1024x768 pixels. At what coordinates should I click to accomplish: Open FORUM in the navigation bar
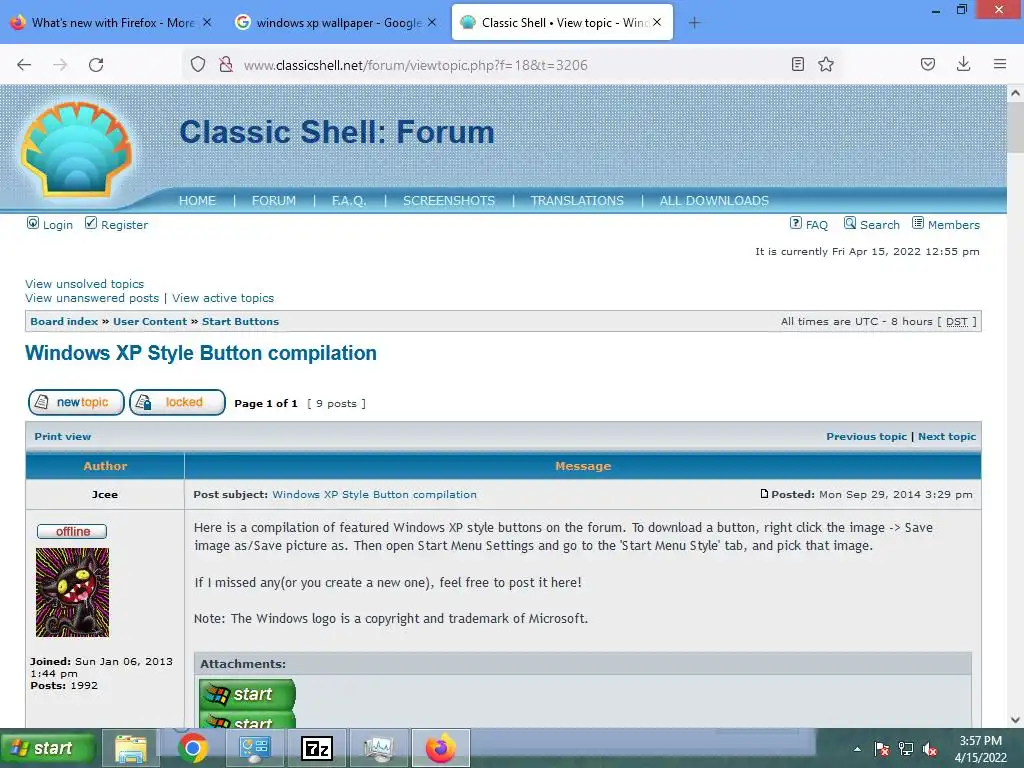[274, 200]
